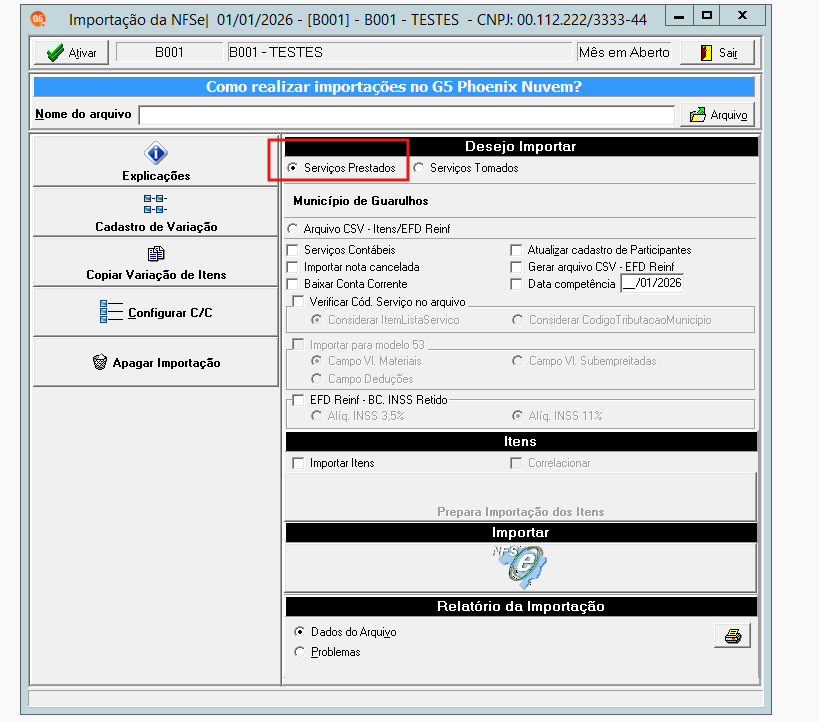Click the printer icon in Relatório da Importação
The width and height of the screenshot is (819, 722).
(x=732, y=636)
